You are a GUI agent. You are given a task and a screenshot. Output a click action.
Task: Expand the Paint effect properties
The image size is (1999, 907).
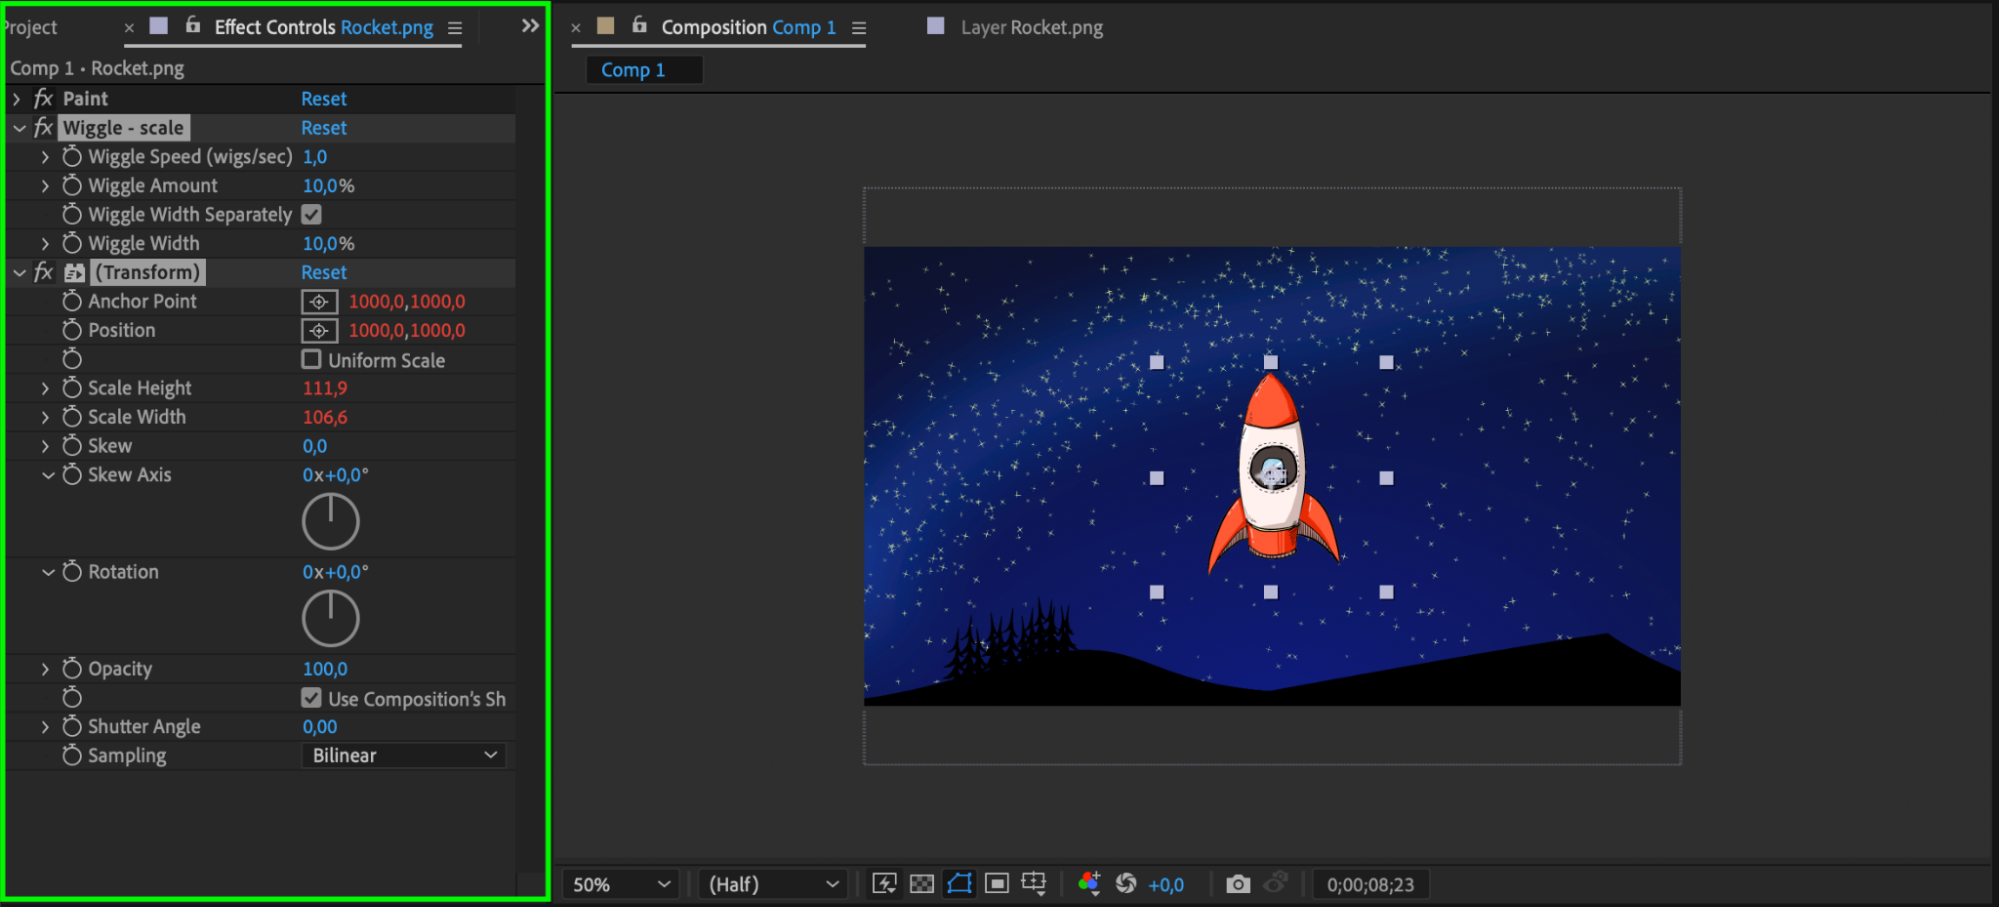17,99
